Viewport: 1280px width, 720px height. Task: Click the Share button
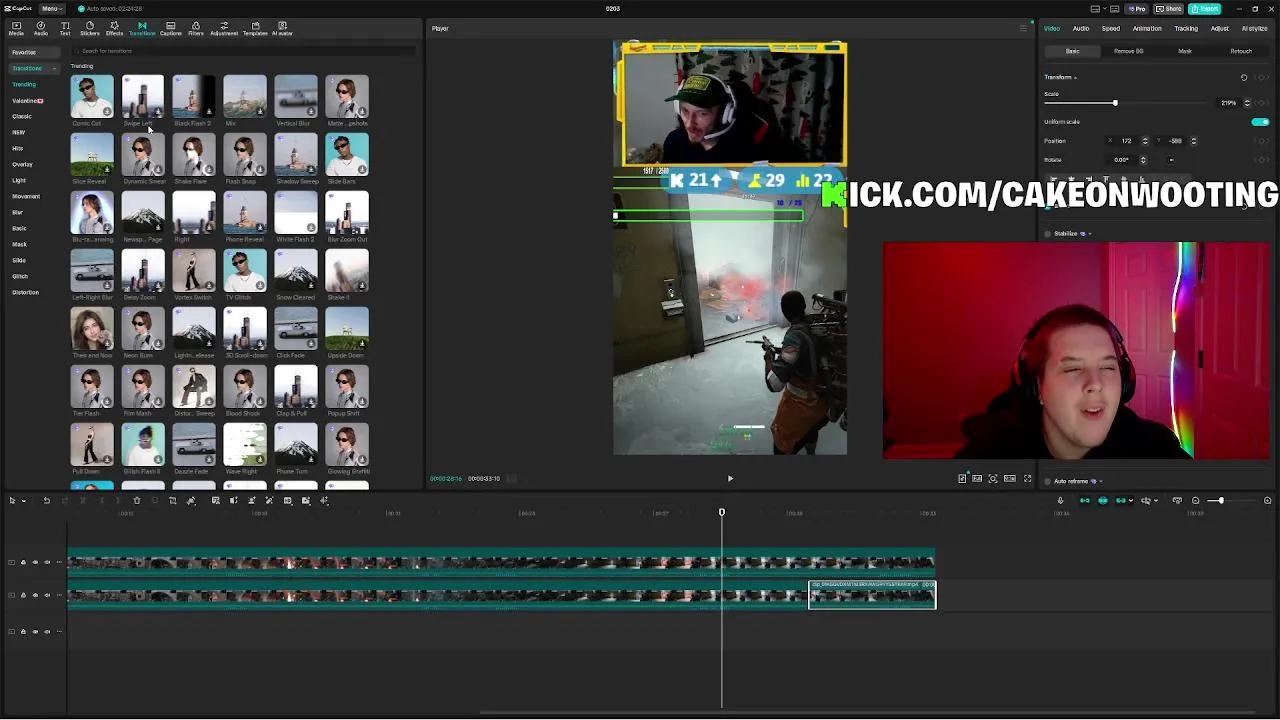[1168, 9]
